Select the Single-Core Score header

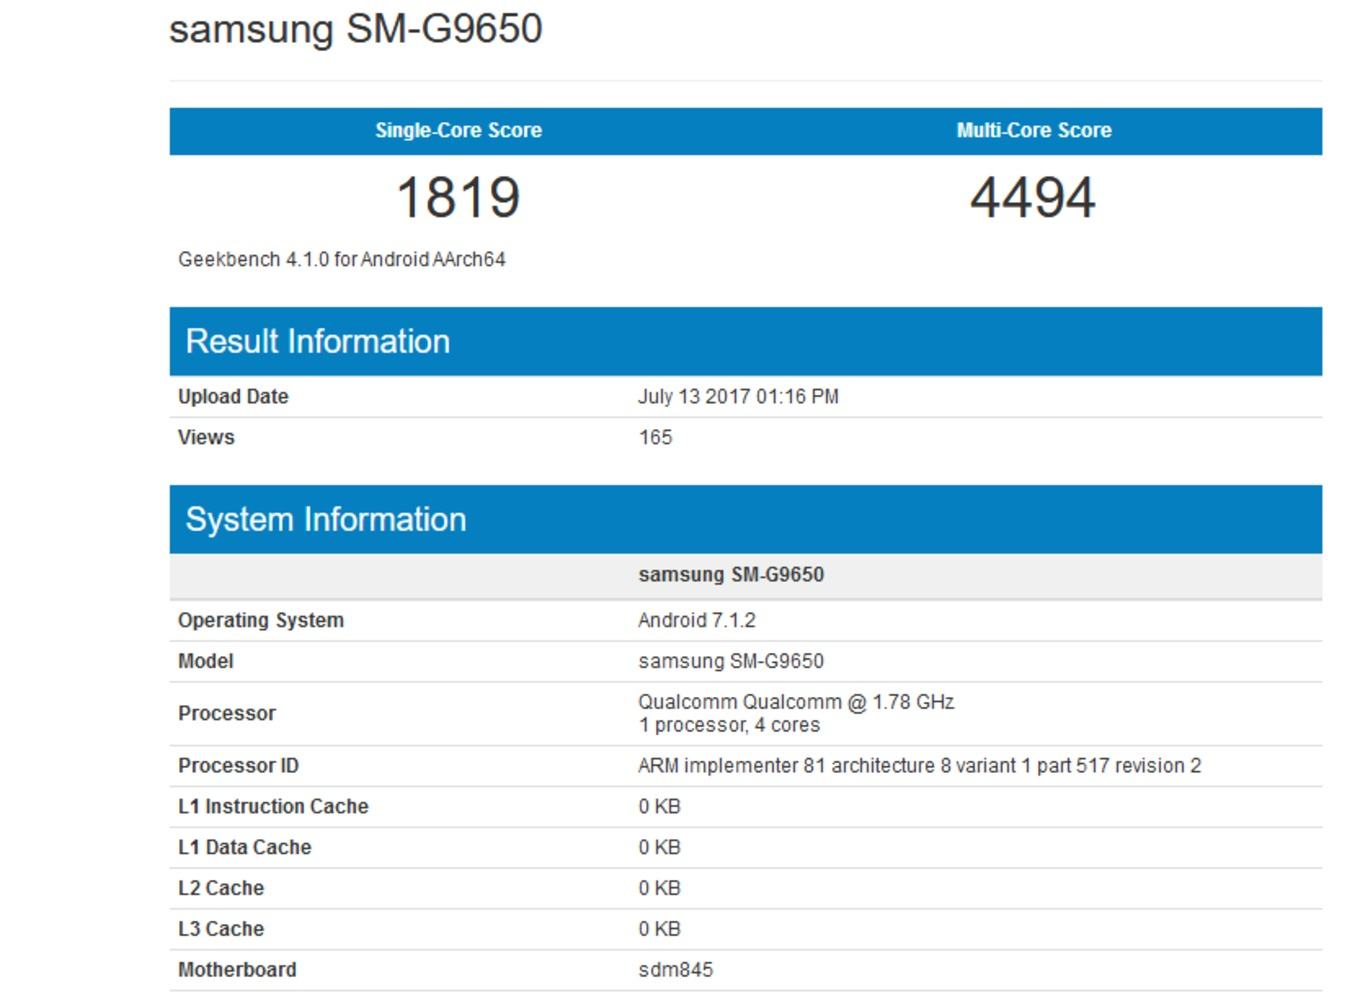tap(458, 130)
